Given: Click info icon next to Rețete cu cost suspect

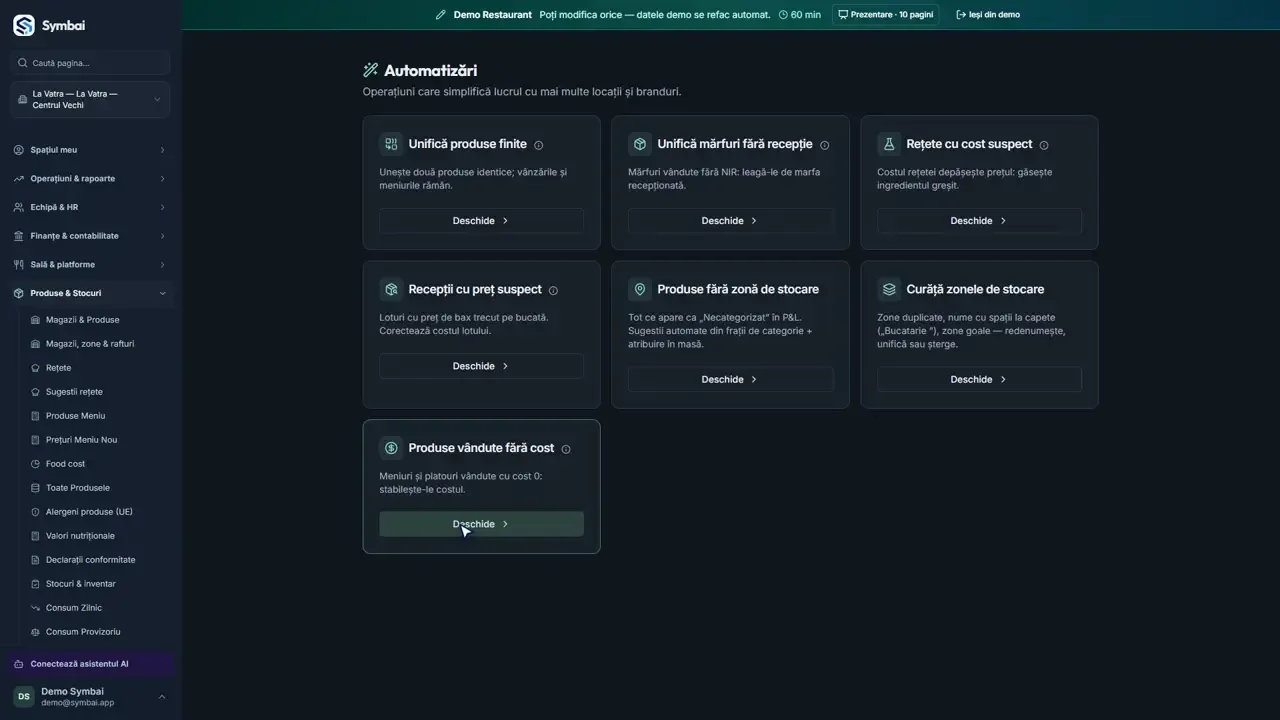Looking at the screenshot, I should (x=1044, y=145).
